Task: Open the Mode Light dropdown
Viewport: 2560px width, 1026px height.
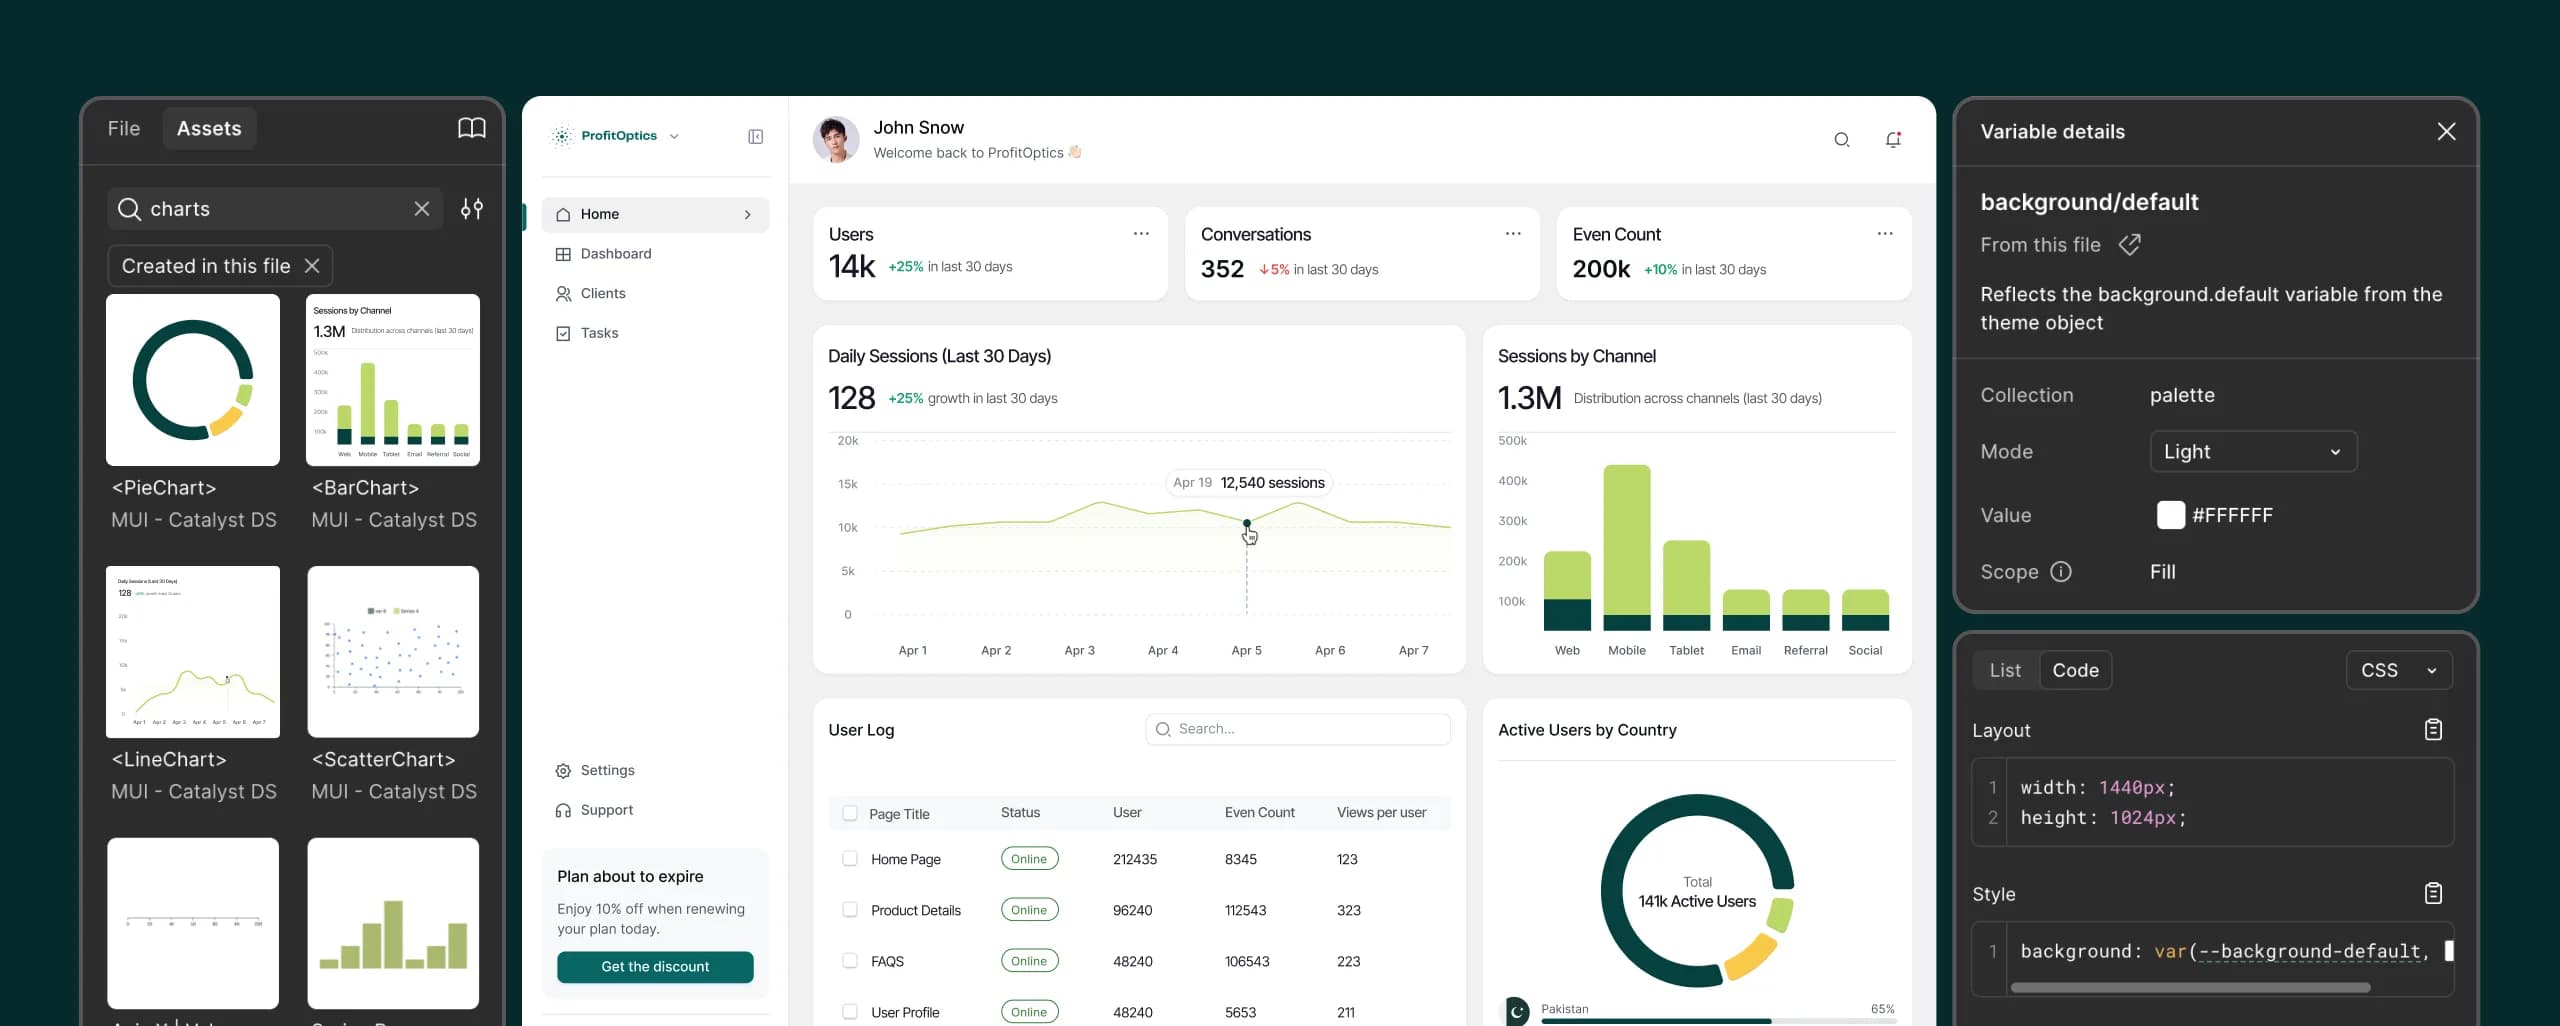Action: (x=2253, y=451)
